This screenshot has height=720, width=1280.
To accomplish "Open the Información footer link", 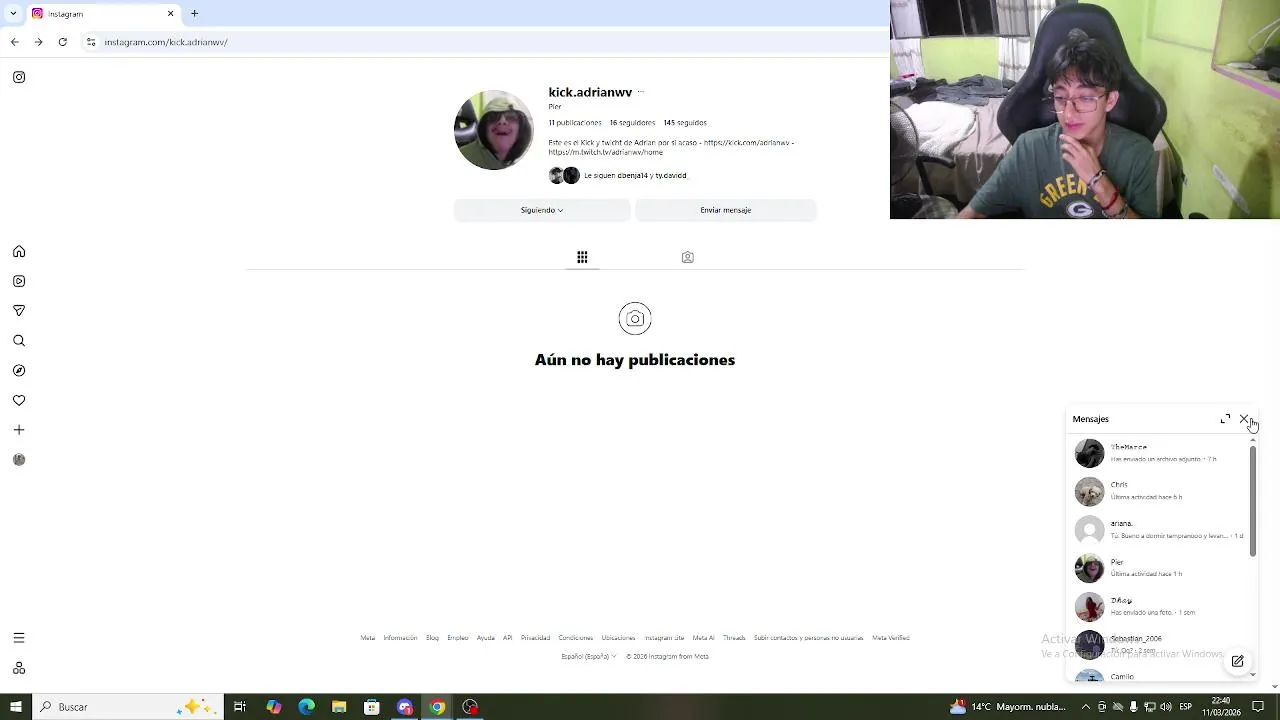I will click(400, 638).
